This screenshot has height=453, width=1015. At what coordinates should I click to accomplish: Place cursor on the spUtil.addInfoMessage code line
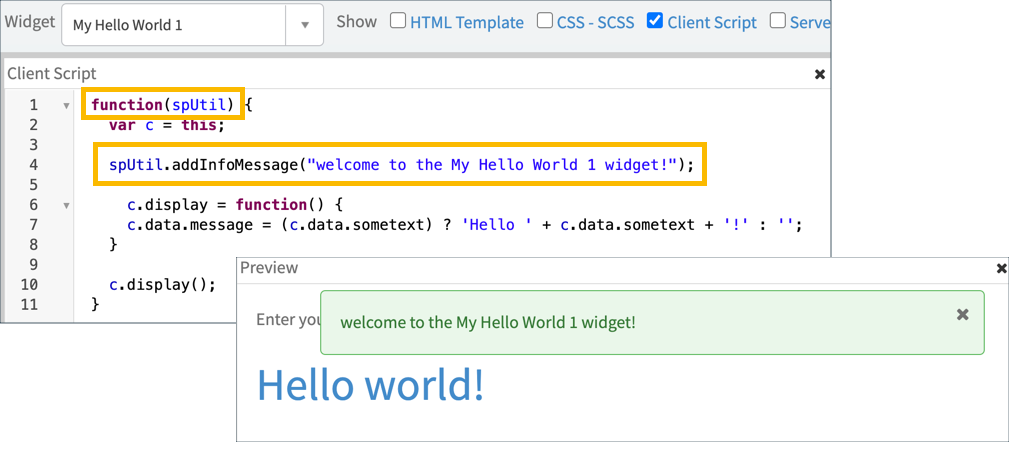[400, 164]
